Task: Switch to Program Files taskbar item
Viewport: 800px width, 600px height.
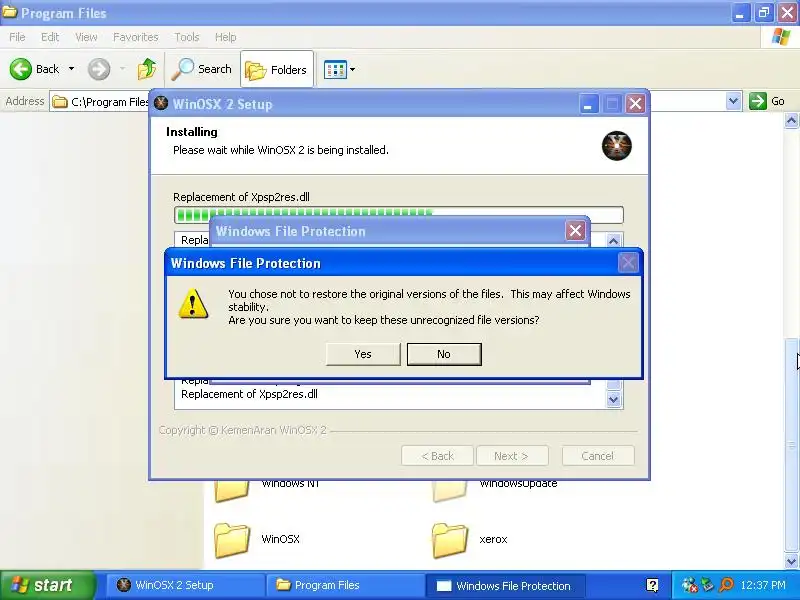Action: tap(345, 585)
